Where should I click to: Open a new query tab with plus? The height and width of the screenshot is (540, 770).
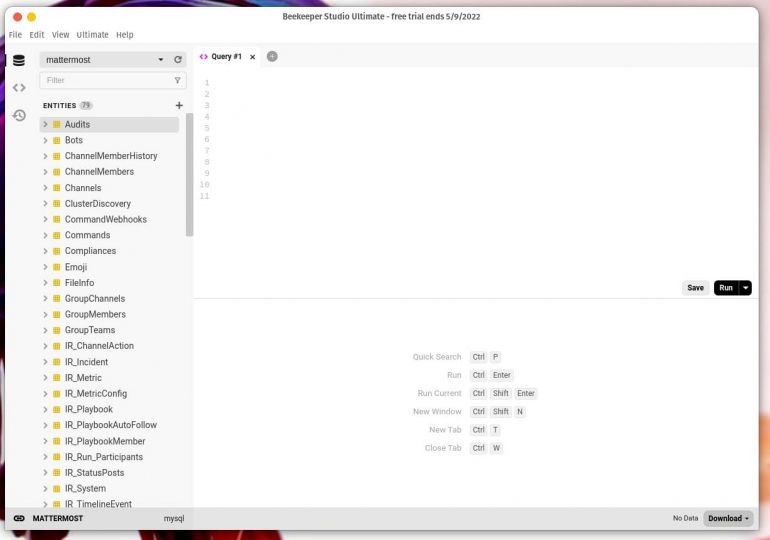[x=272, y=56]
